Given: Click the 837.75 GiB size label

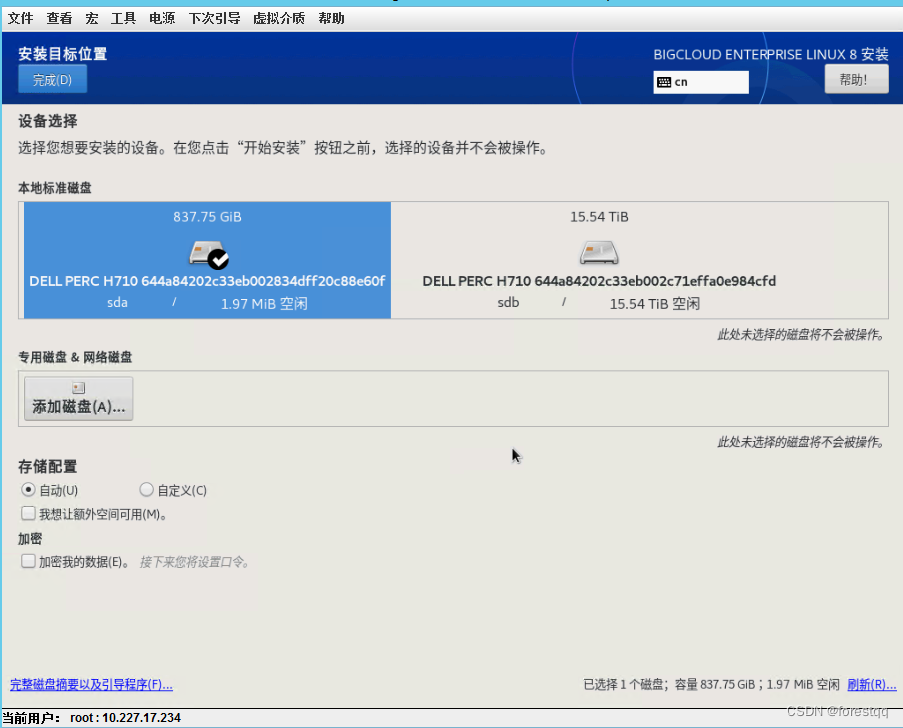Looking at the screenshot, I should [x=207, y=217].
